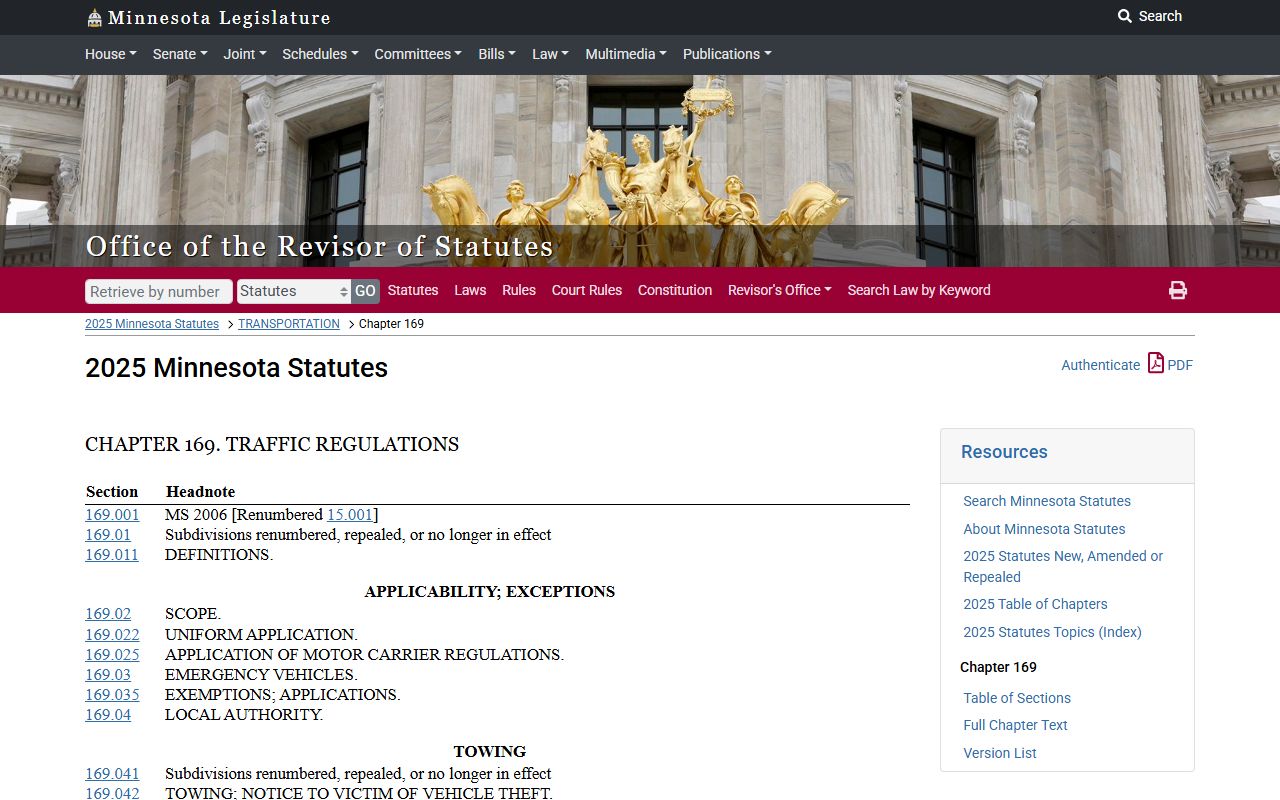
Task: Open section 169.02 Scope
Action: (x=108, y=614)
